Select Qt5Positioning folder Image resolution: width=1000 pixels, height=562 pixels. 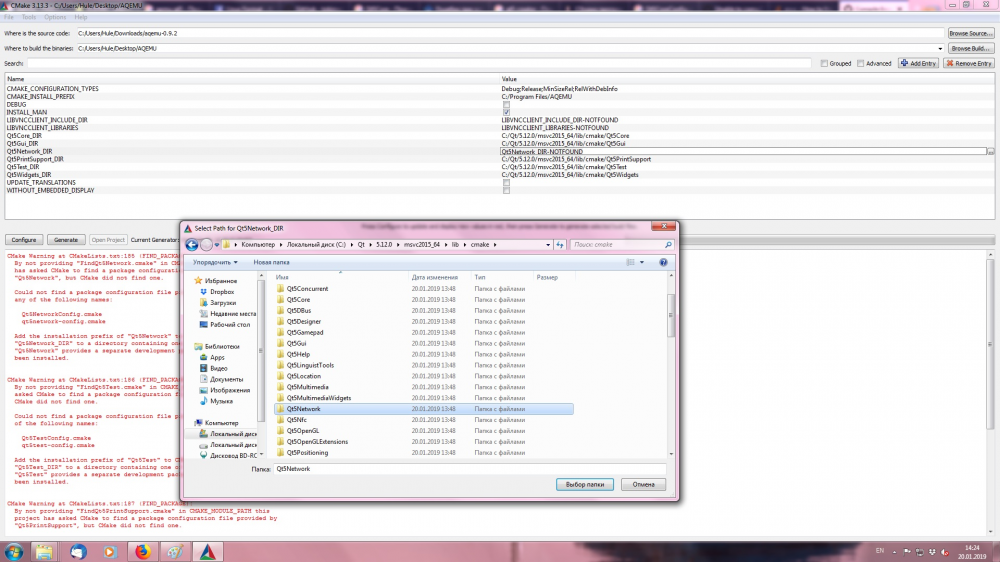click(307, 452)
